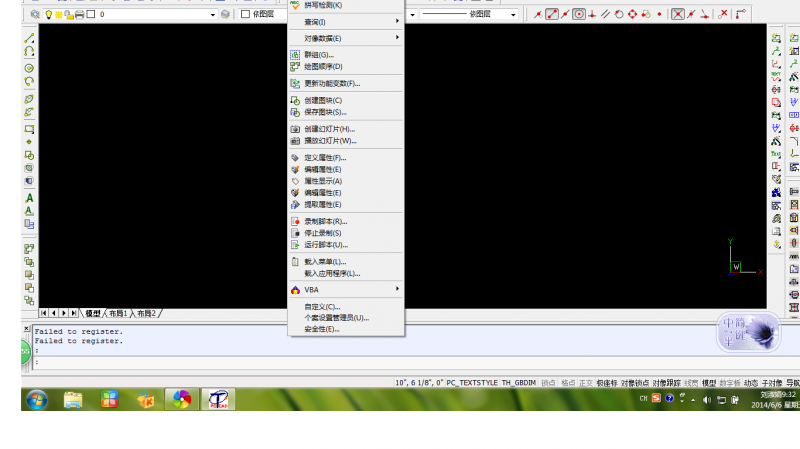Click the VBA menu icon

point(295,290)
